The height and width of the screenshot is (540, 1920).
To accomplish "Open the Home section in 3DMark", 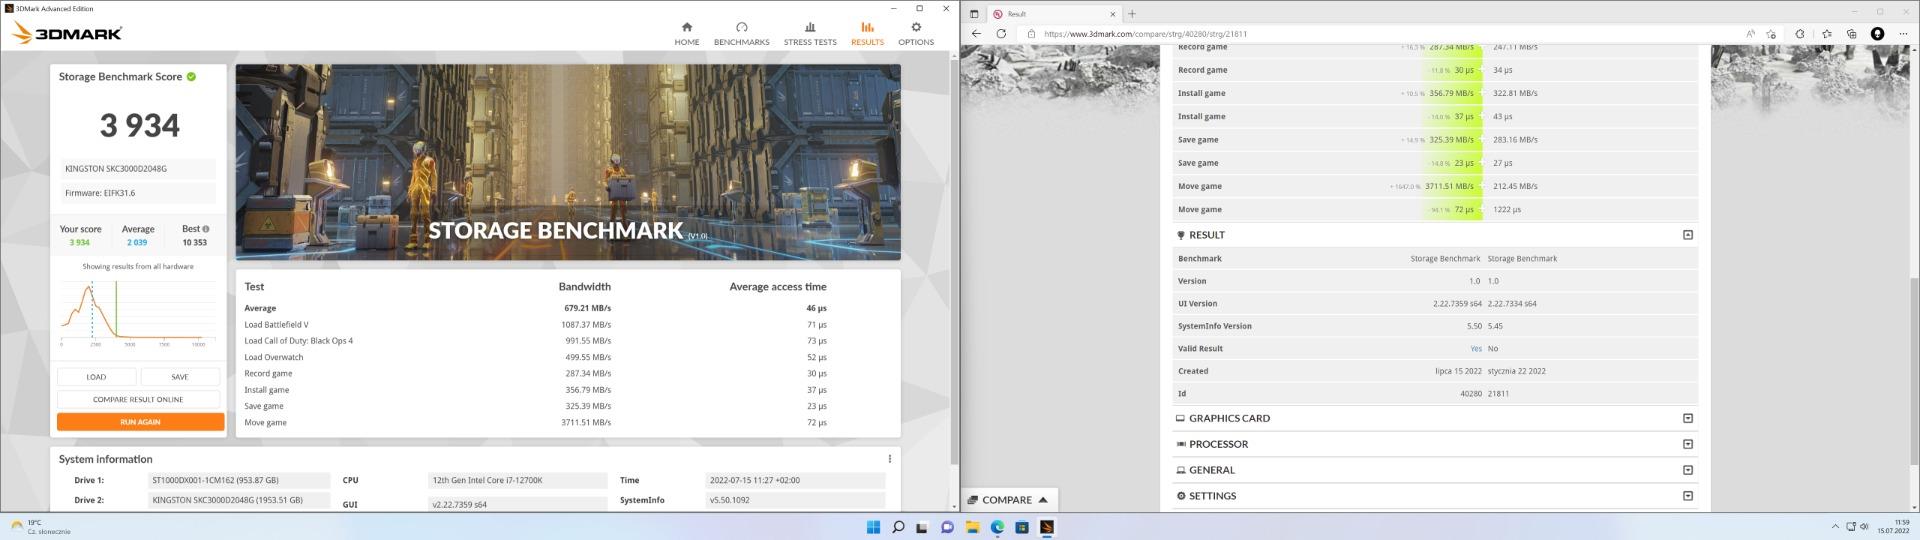I will [x=686, y=33].
